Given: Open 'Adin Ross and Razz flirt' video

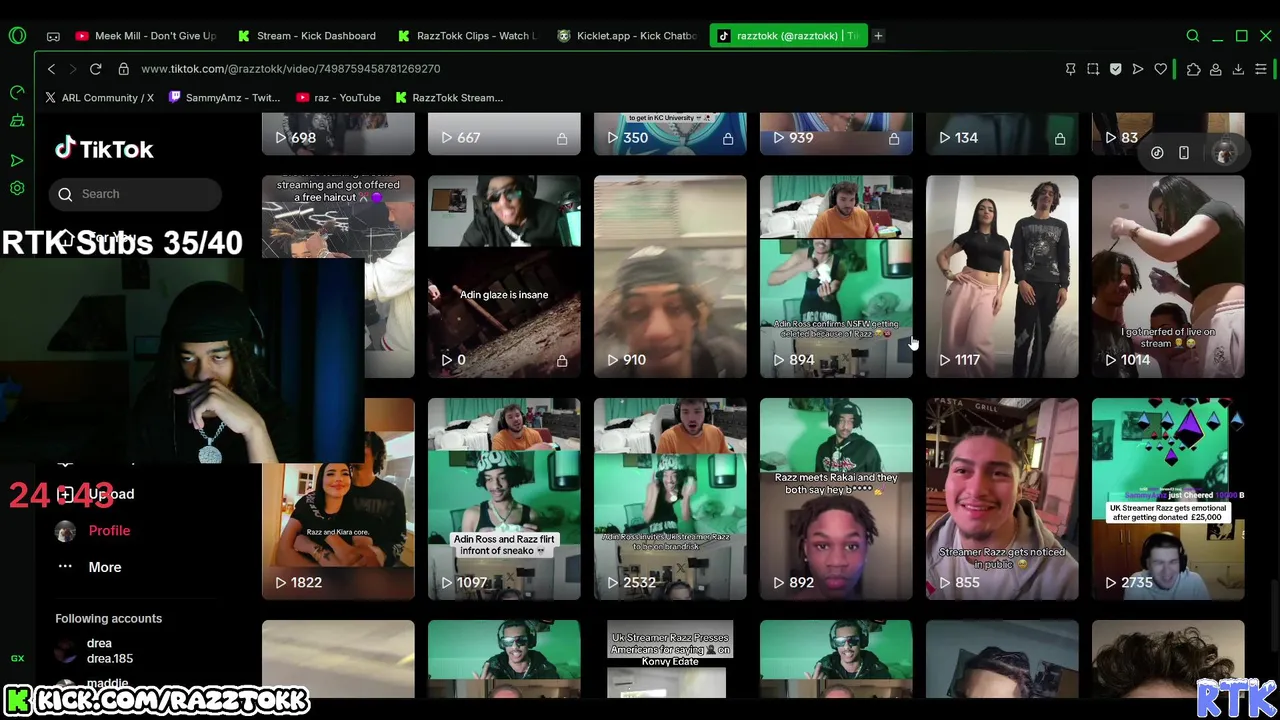Looking at the screenshot, I should click(504, 499).
